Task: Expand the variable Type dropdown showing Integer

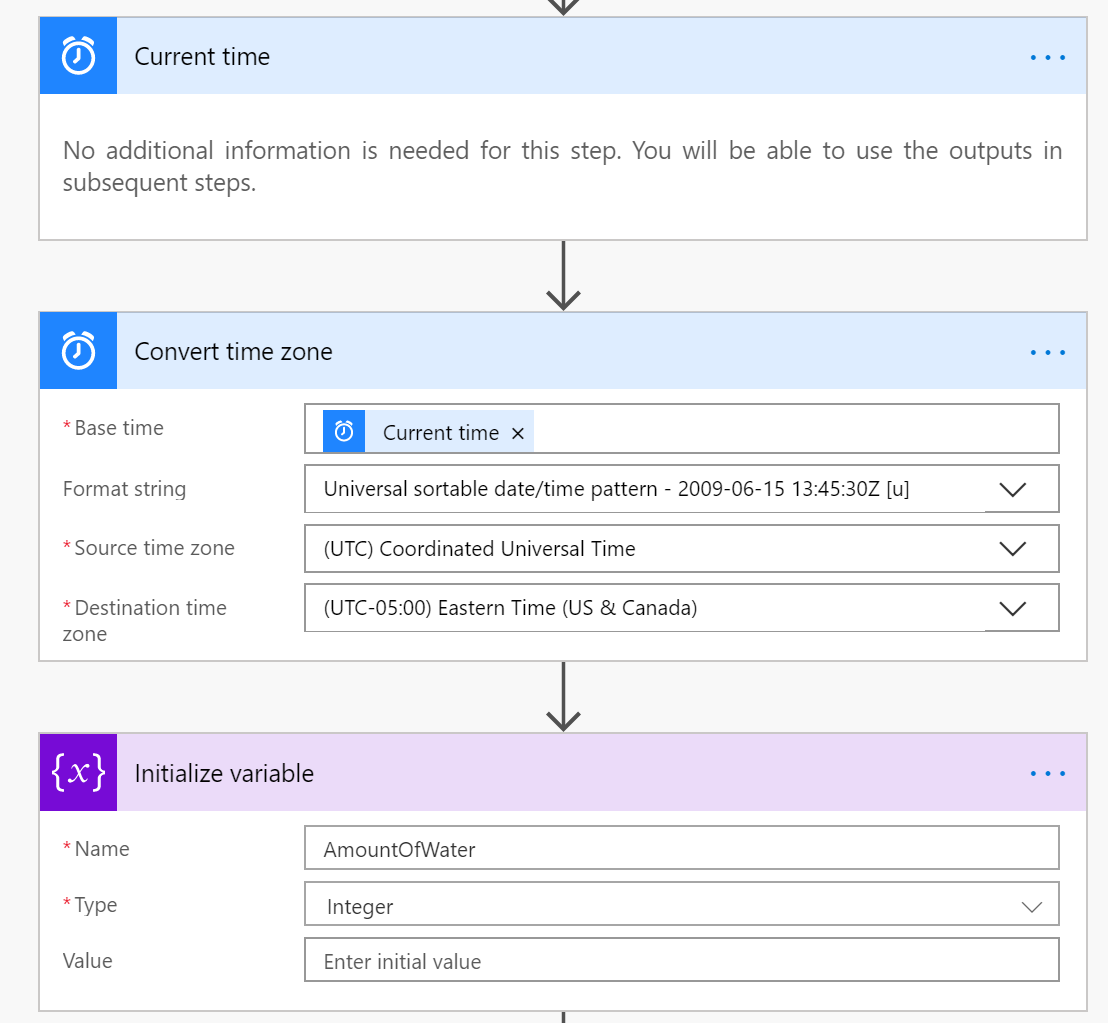Action: pos(1030,907)
